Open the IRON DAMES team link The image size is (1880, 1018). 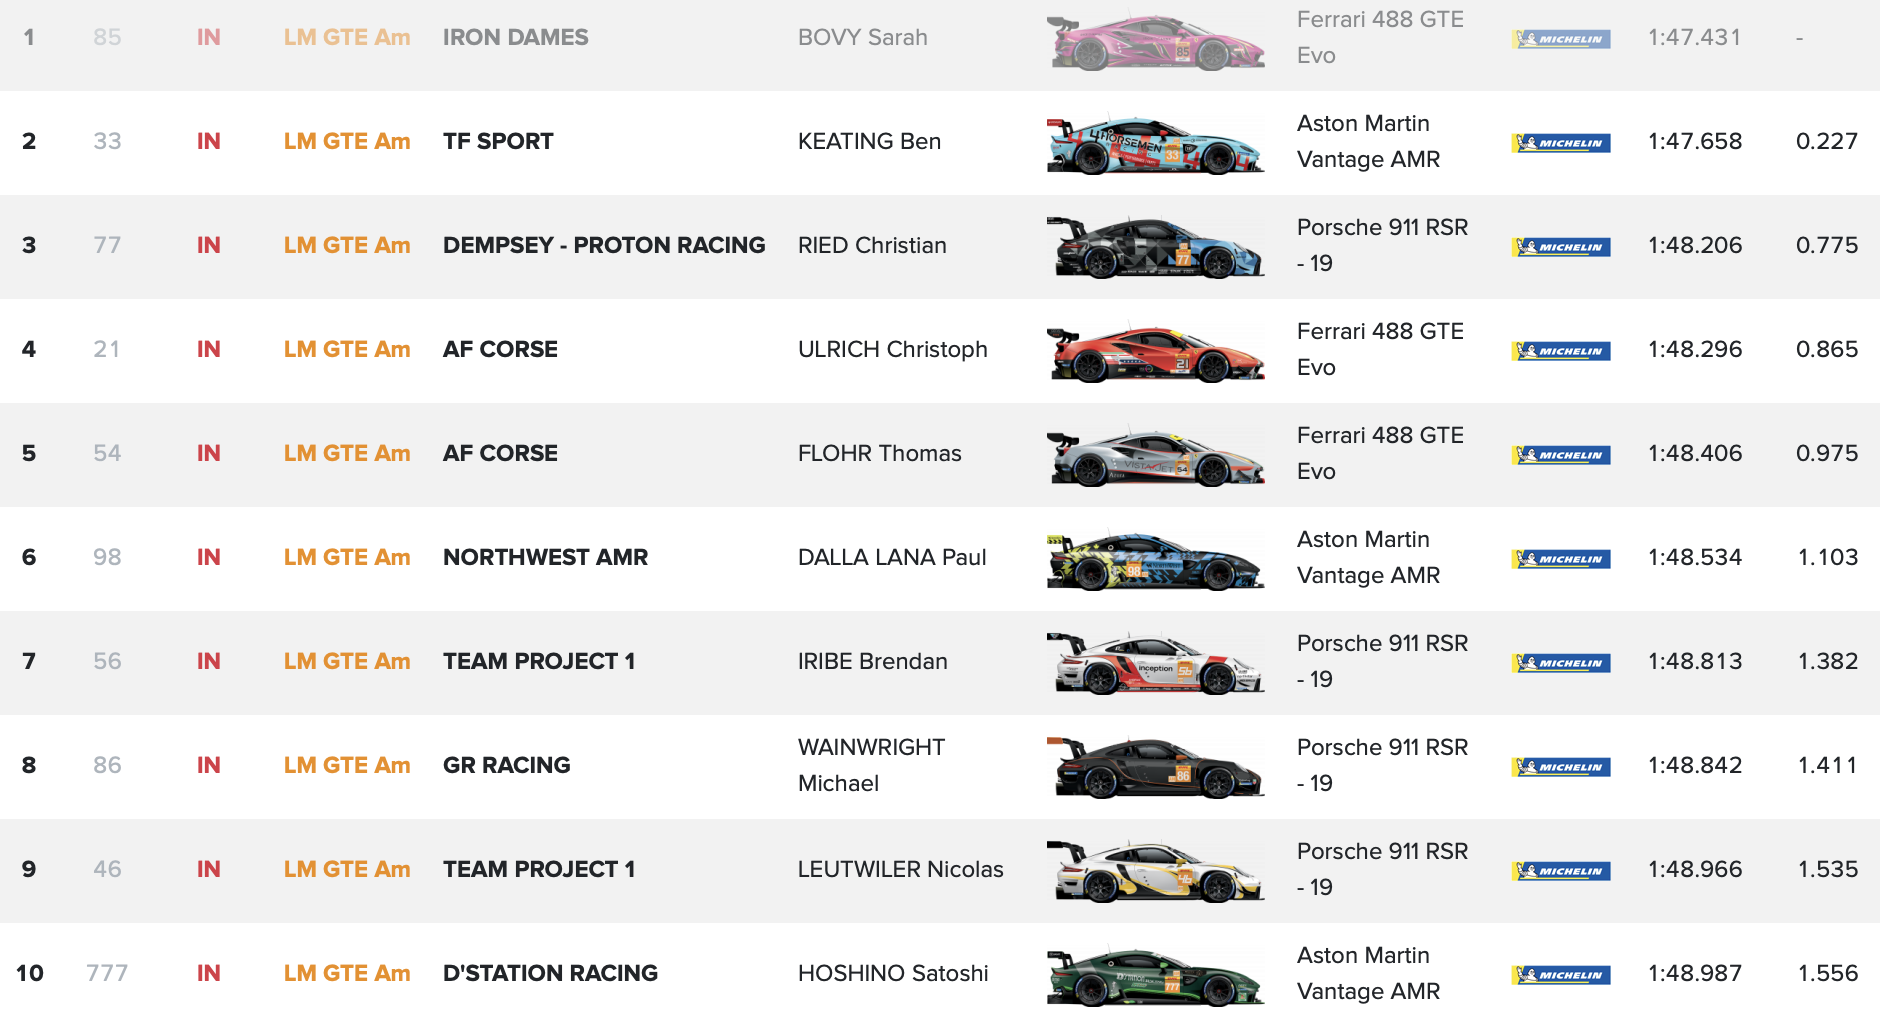pos(515,37)
